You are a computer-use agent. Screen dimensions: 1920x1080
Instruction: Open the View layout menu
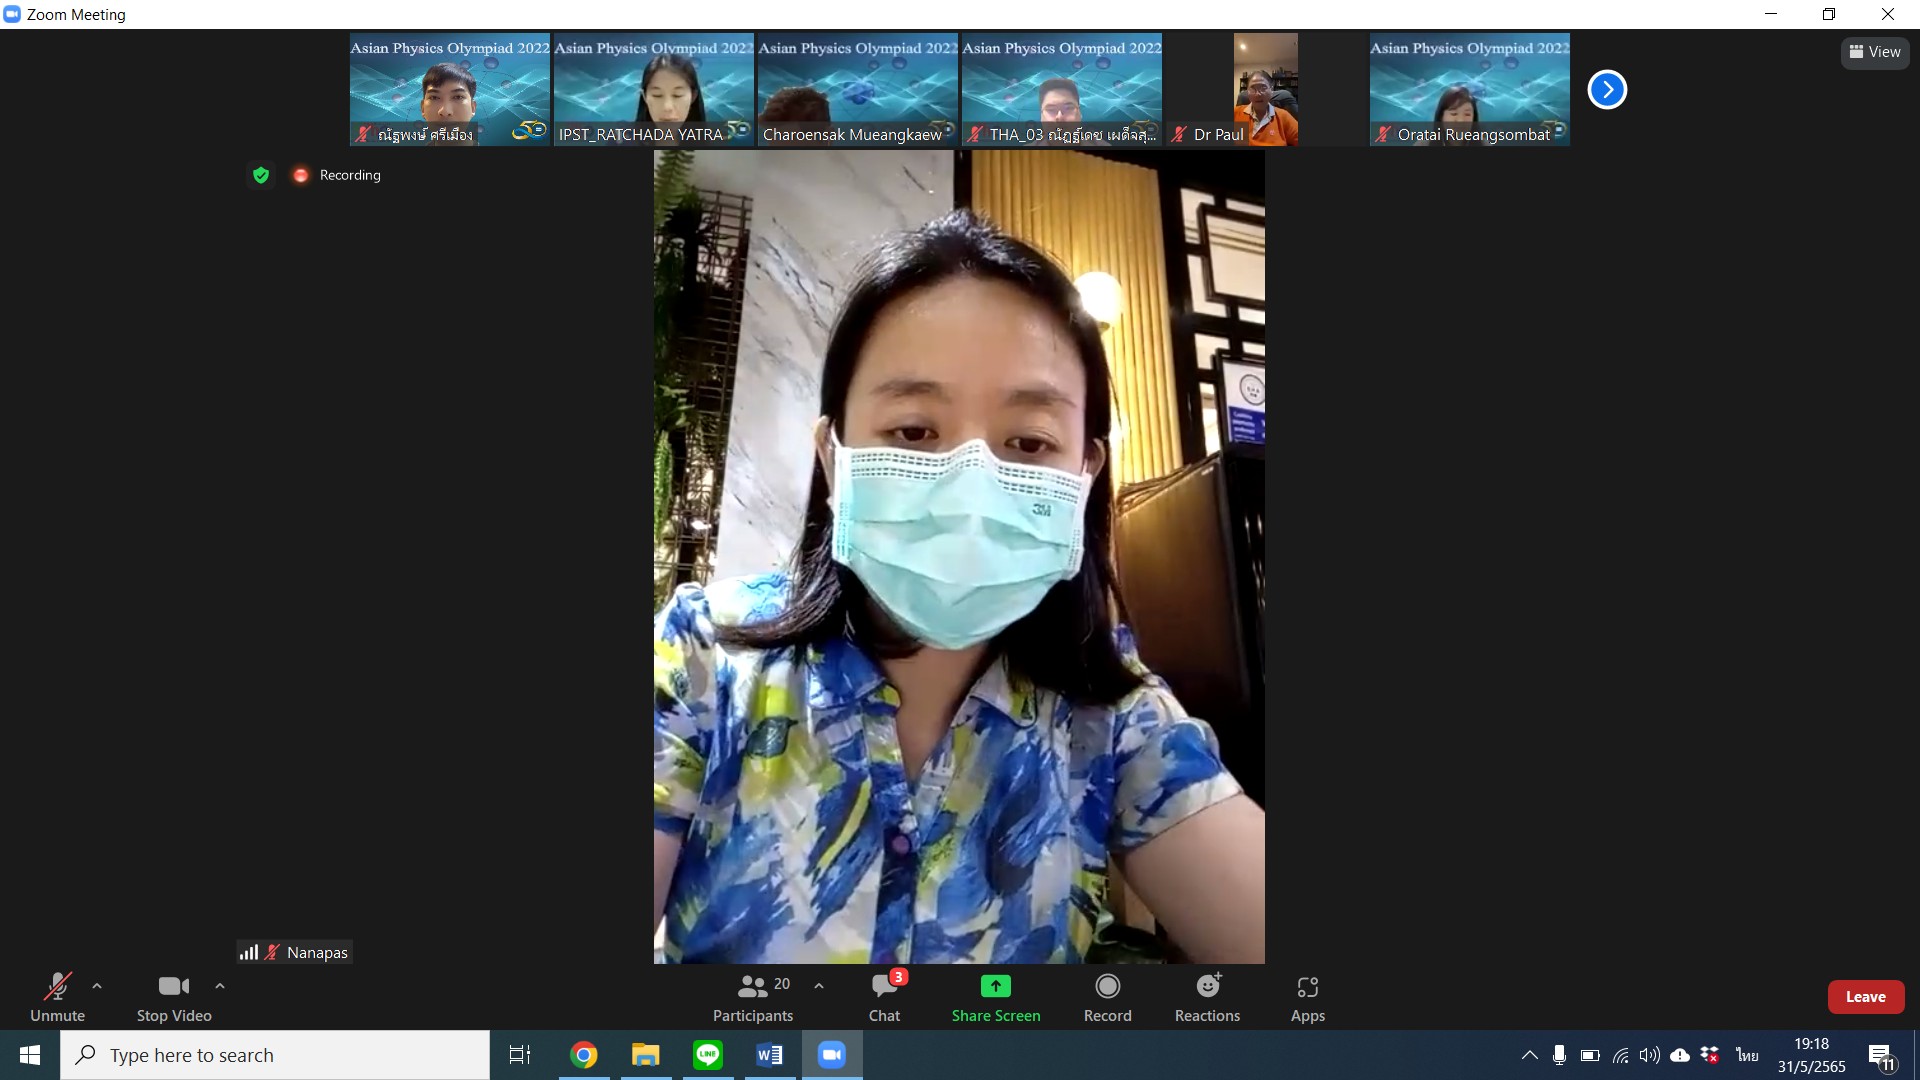coord(1875,52)
